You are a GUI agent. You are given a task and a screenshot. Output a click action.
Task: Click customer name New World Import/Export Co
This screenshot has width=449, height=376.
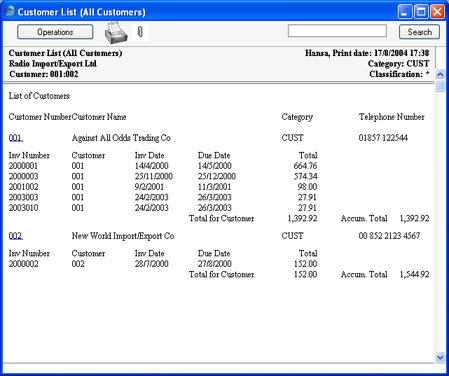(x=123, y=236)
